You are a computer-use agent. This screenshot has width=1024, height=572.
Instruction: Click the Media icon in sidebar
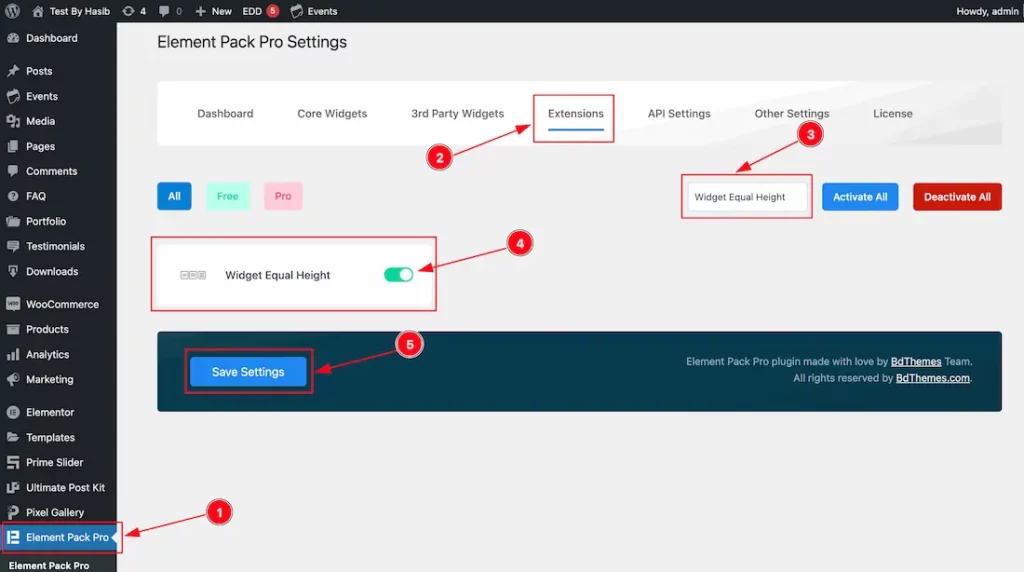(13, 121)
